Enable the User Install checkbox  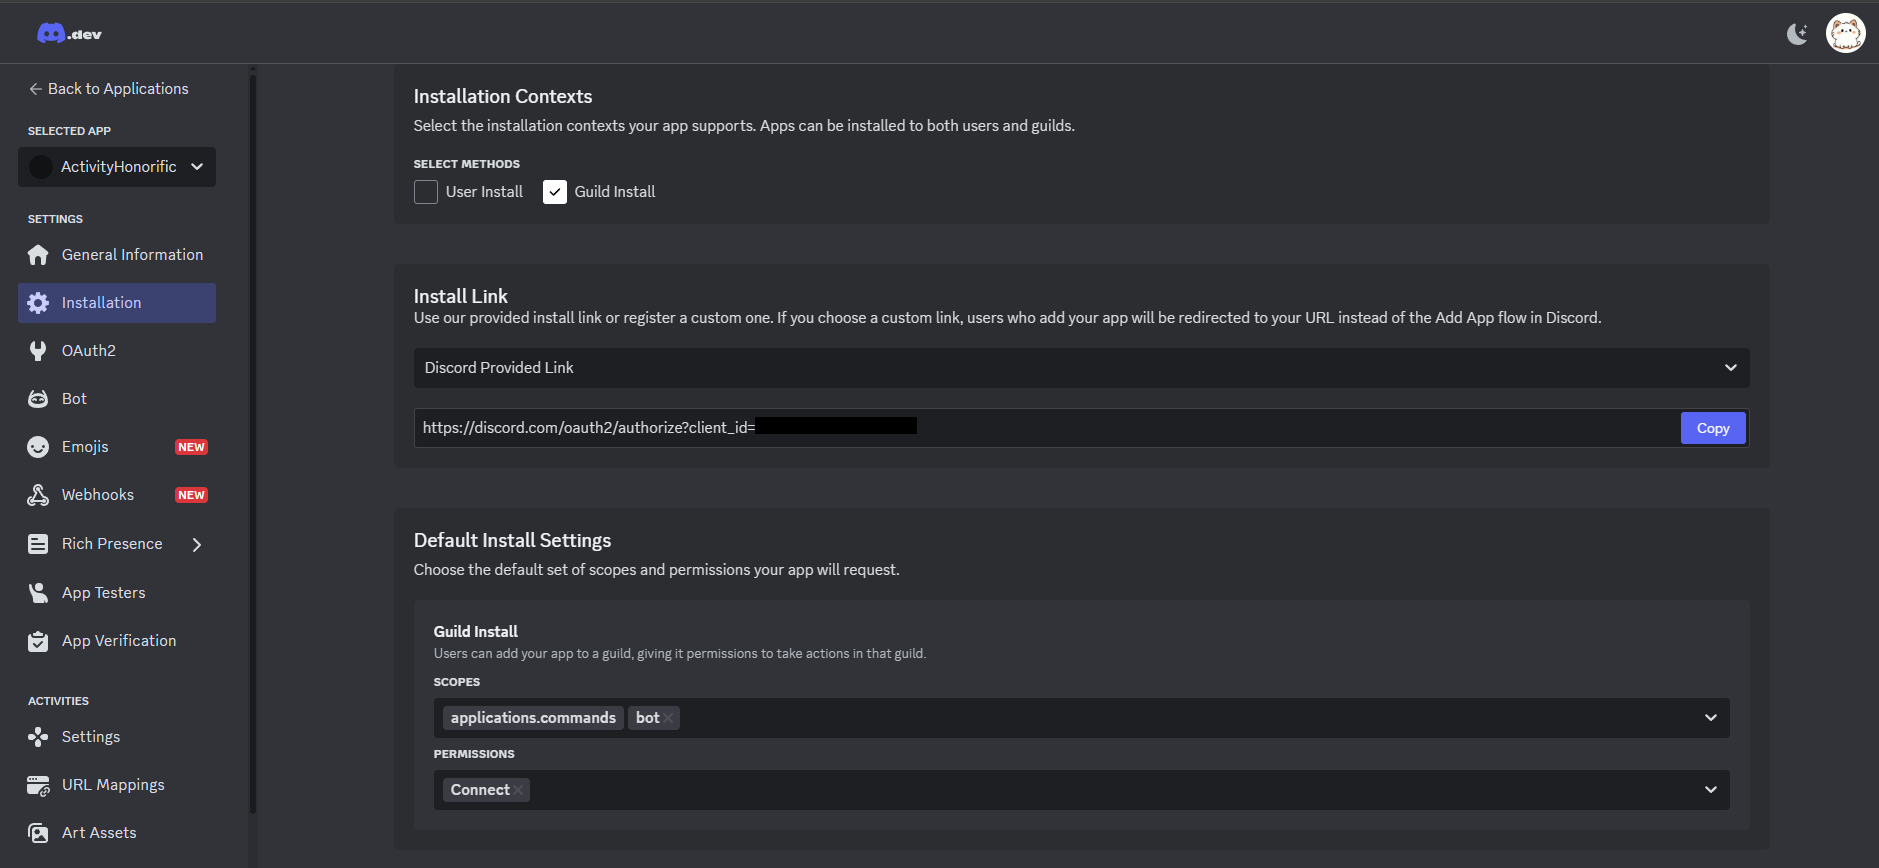point(426,192)
